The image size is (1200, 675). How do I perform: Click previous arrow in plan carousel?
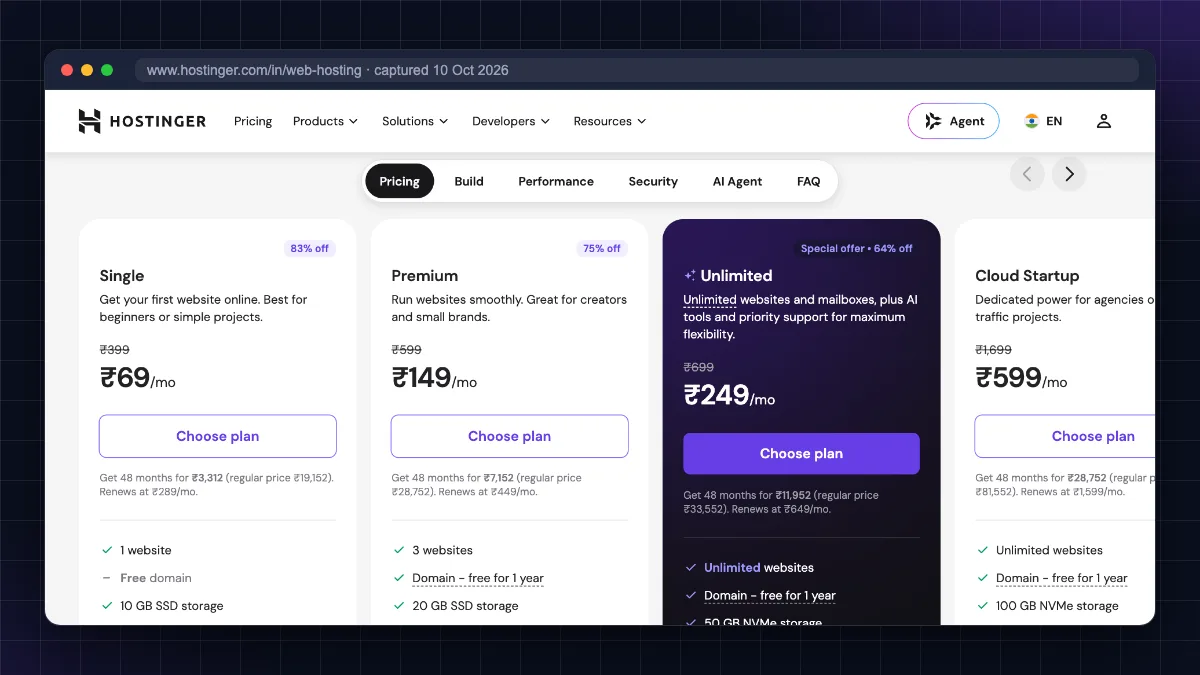[1027, 174]
